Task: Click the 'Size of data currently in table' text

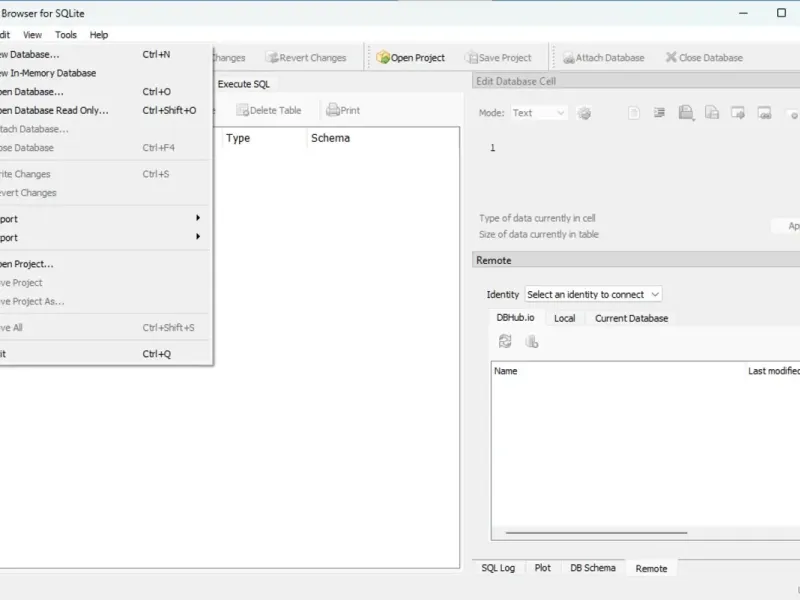Action: (x=538, y=235)
